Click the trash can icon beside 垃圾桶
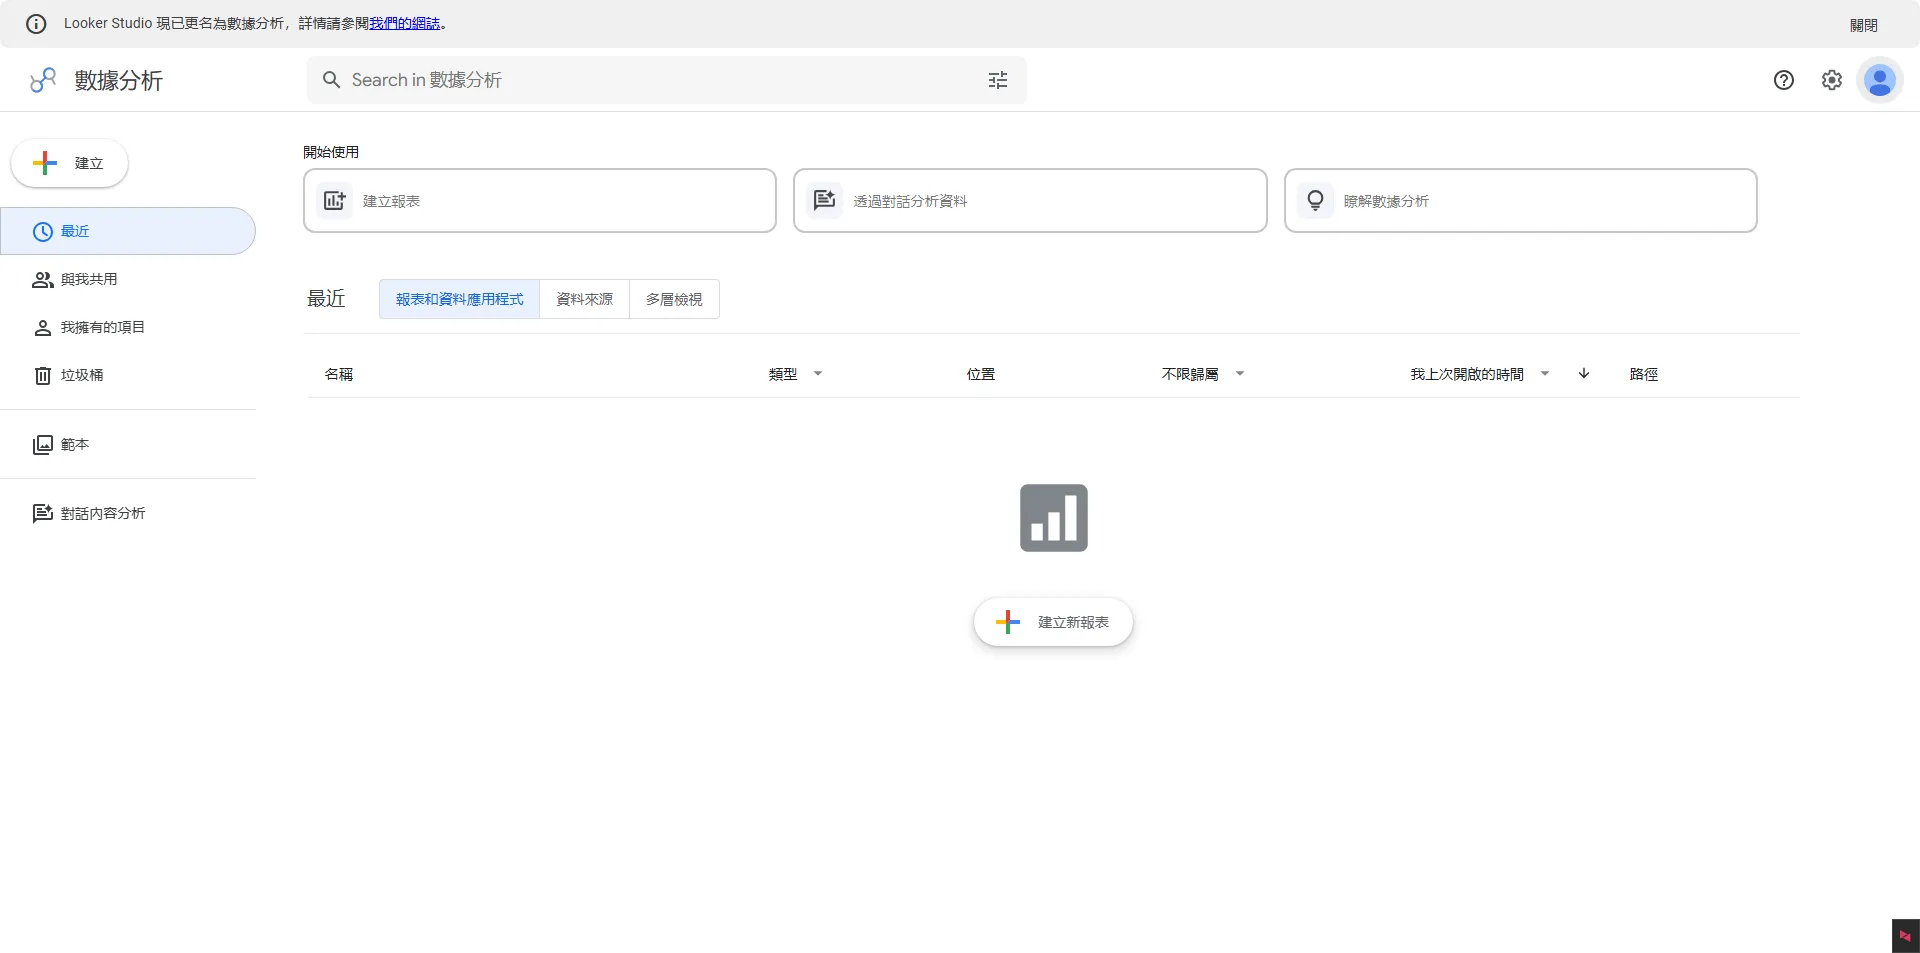 [43, 376]
